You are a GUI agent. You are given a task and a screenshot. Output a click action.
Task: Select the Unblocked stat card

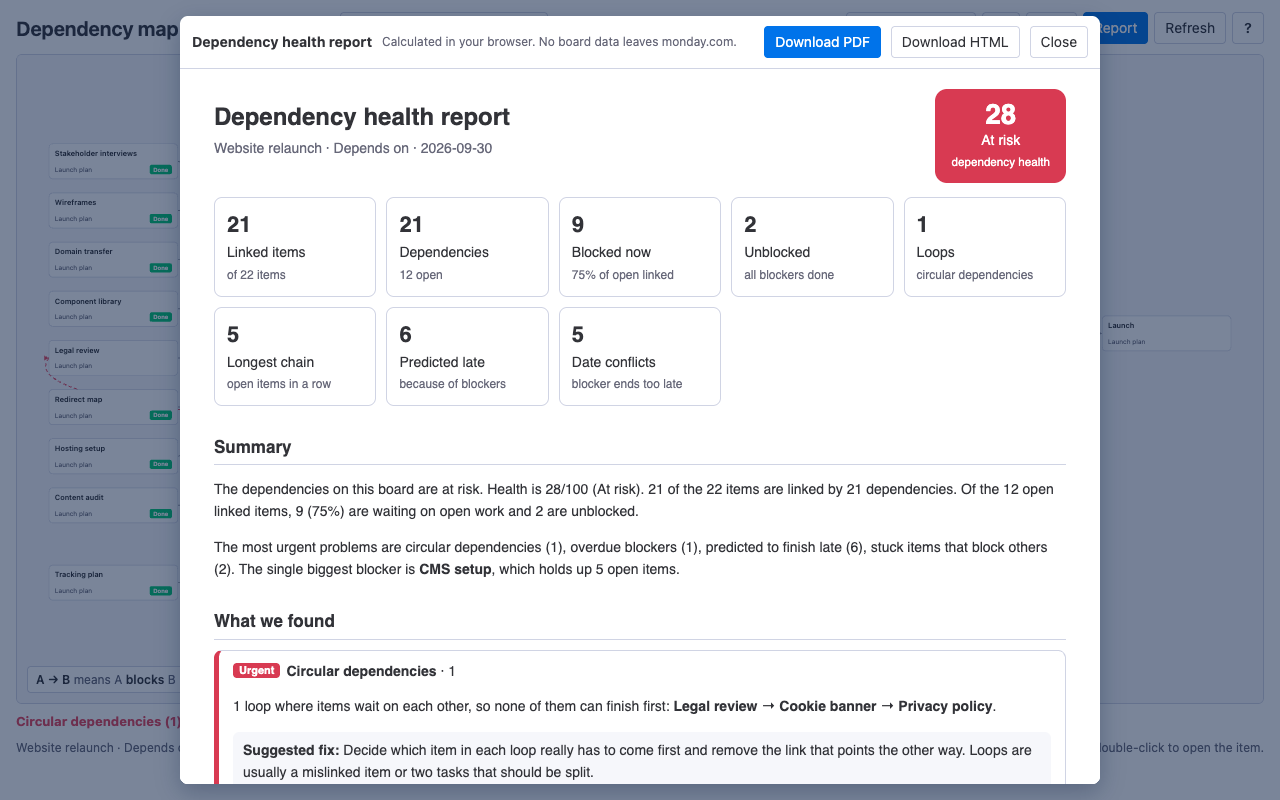pyautogui.click(x=812, y=247)
